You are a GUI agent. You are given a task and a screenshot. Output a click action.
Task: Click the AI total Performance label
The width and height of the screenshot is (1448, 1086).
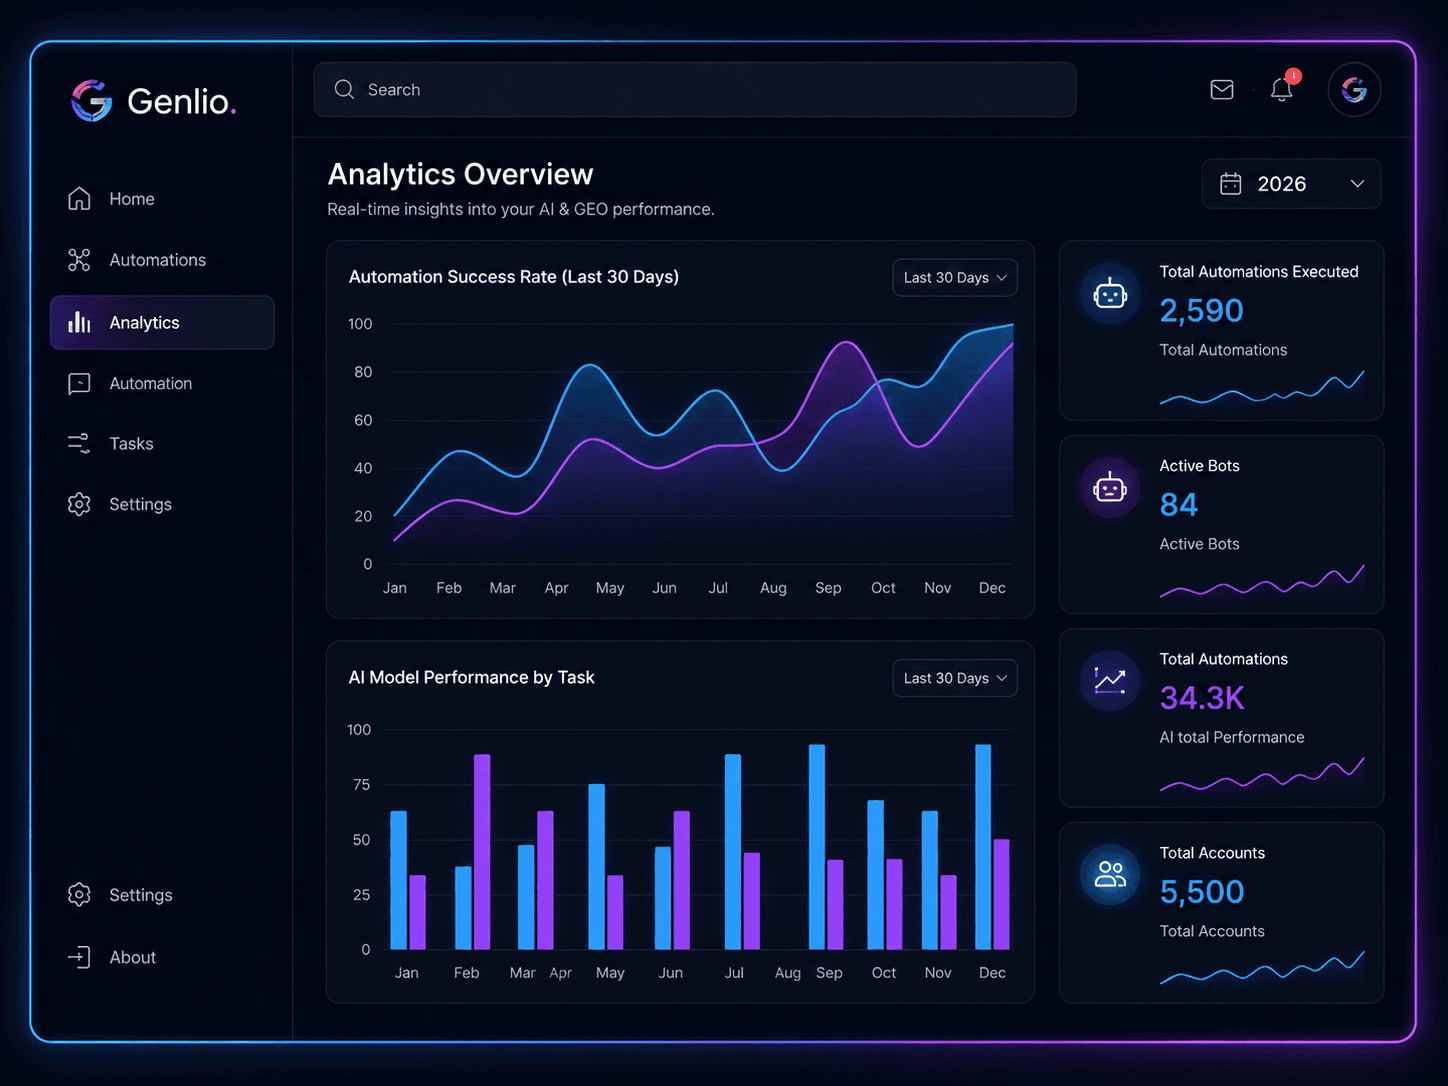point(1232,737)
